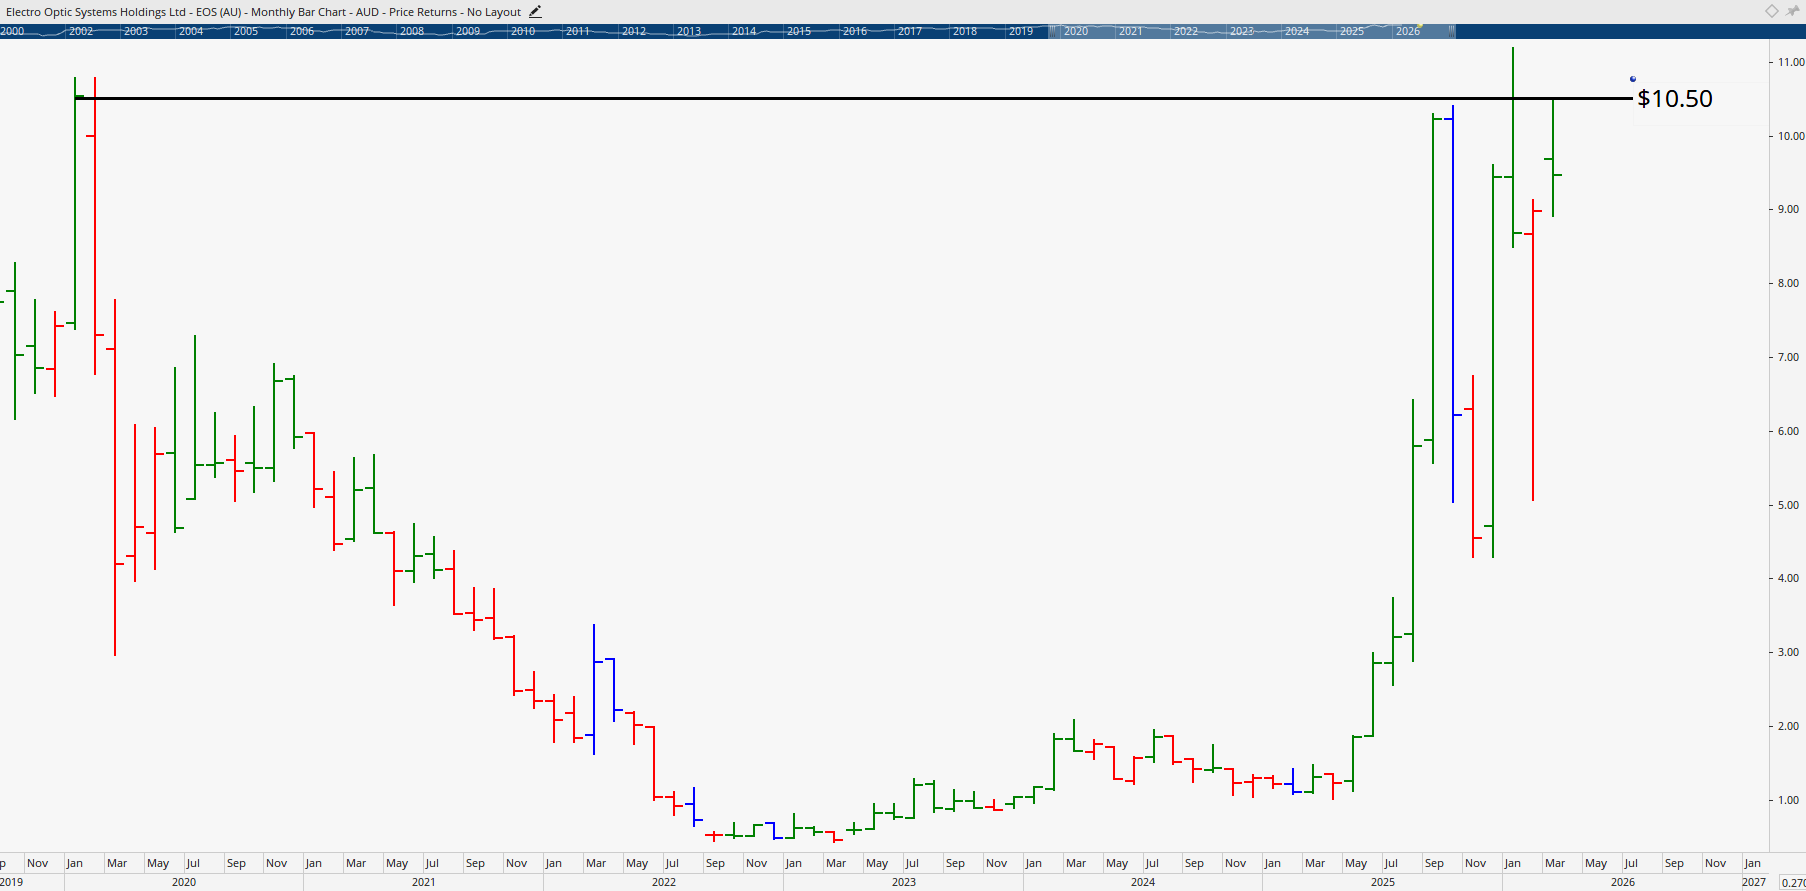Click 2022 in the navigator strip
Screen dimensions: 1806x891
coord(1186,31)
